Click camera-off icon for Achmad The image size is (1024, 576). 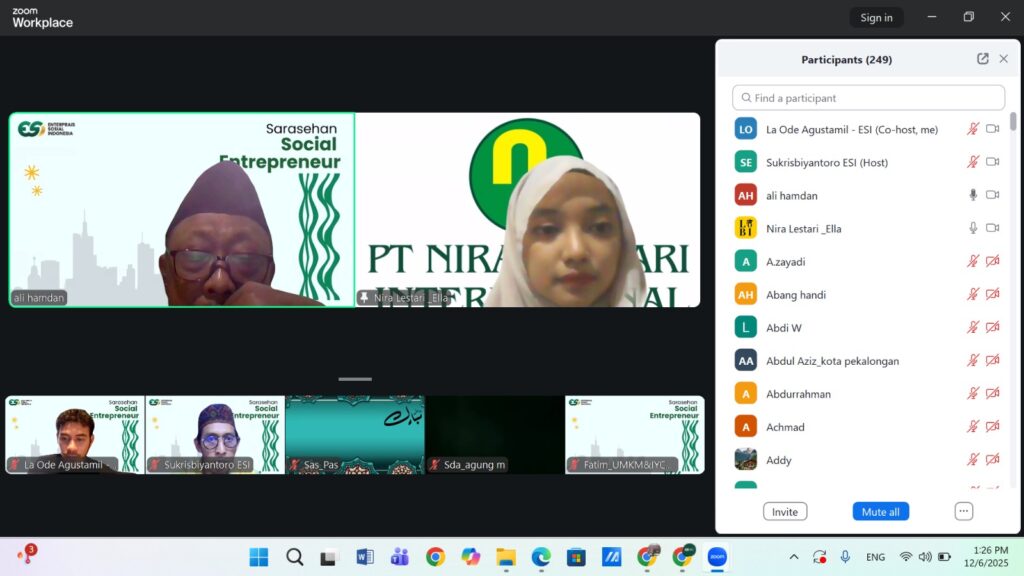click(x=992, y=427)
